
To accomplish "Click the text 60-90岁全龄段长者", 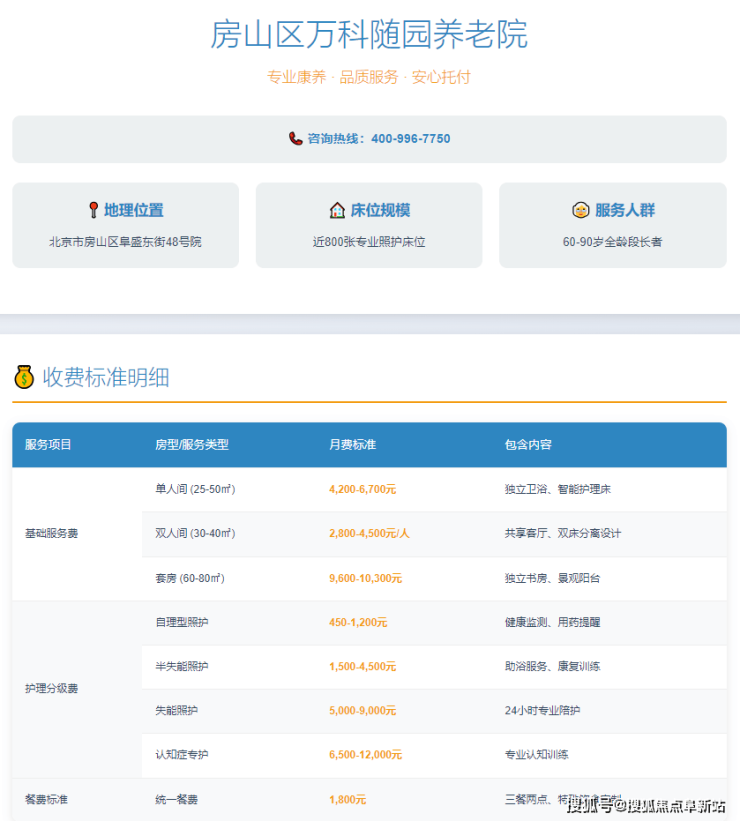I will (x=613, y=242).
